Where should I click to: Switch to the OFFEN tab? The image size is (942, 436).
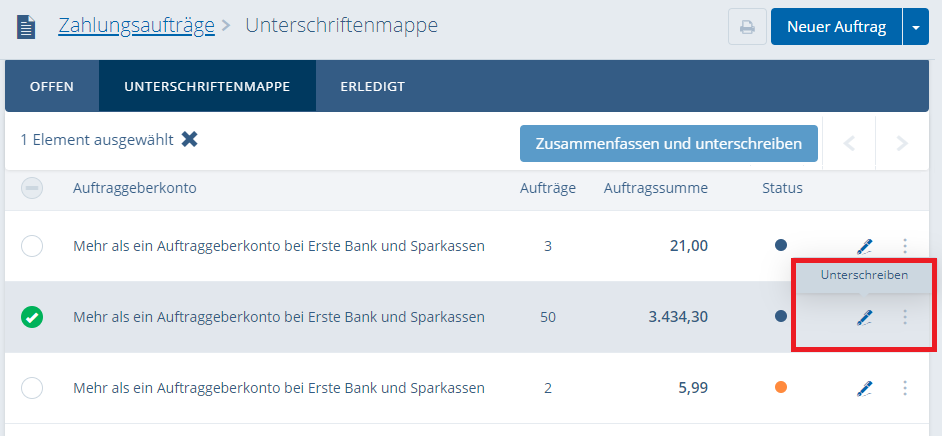click(52, 86)
